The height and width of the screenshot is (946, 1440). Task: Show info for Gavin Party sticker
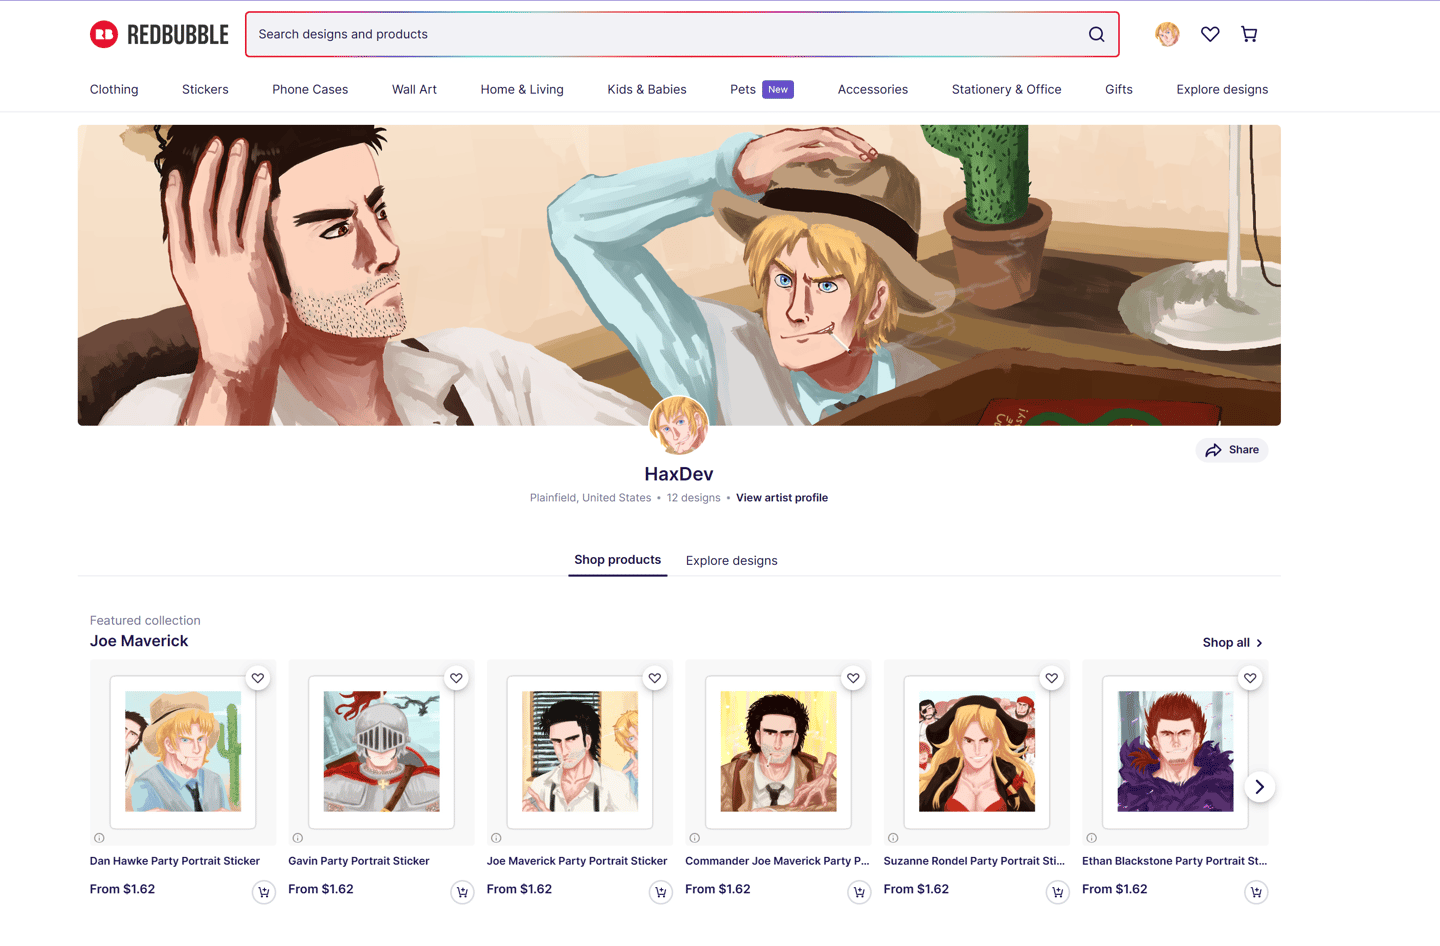click(x=297, y=838)
